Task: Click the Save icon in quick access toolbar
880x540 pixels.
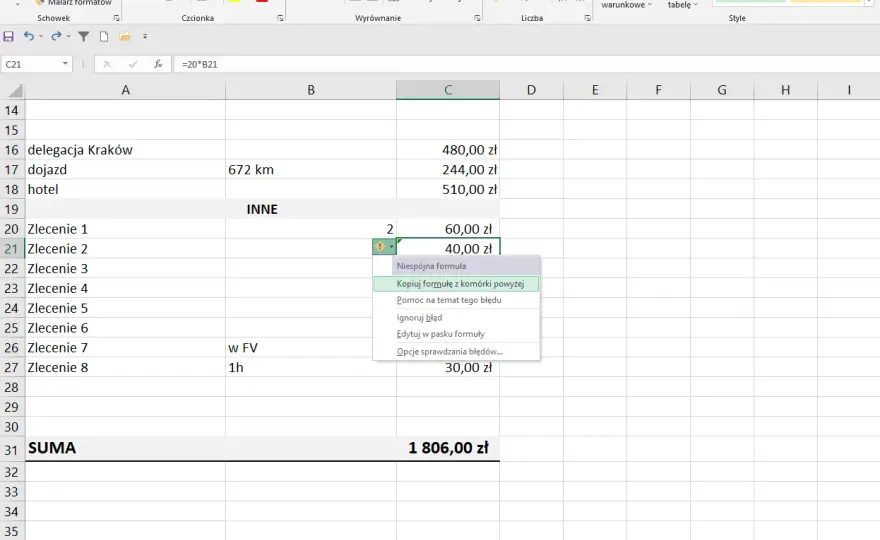Action: [x=8, y=36]
